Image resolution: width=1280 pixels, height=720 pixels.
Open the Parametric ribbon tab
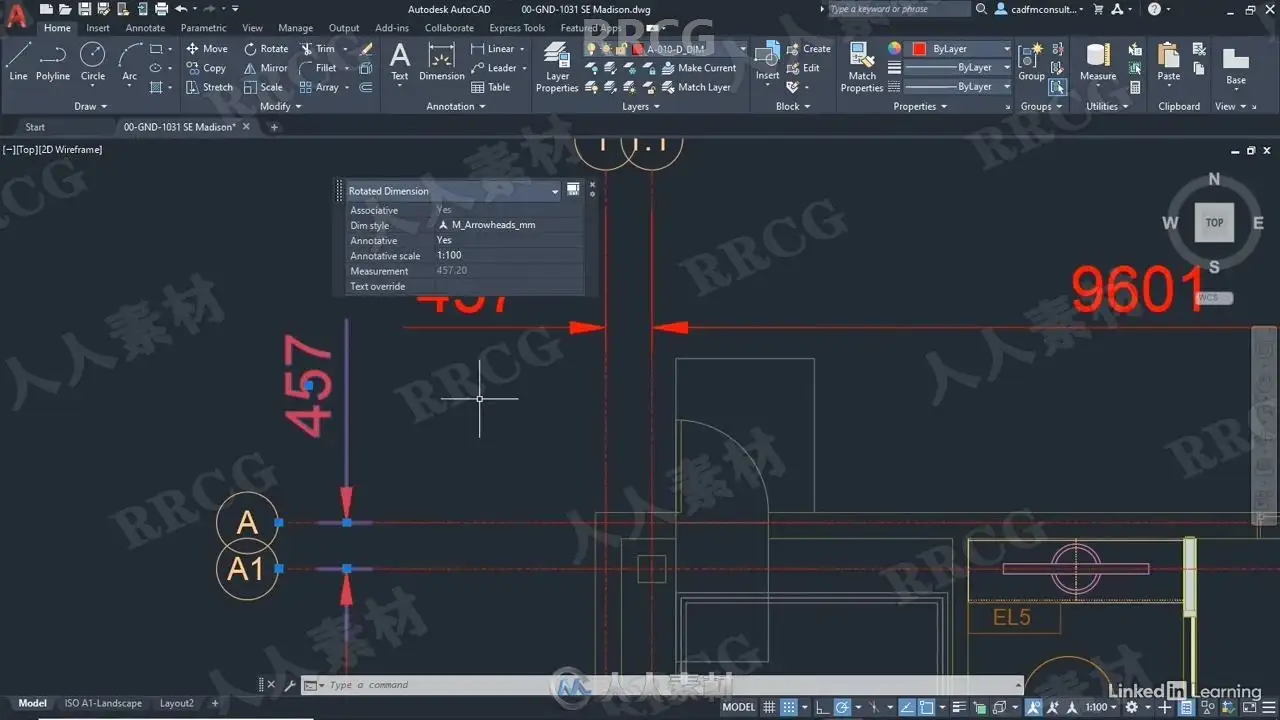point(203,28)
